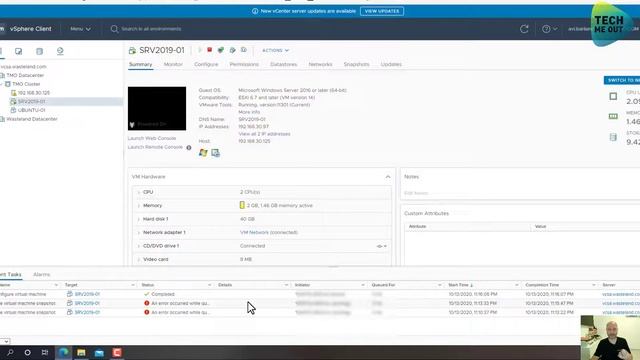Open taskbar search magnifier icon
The image size is (640, 360).
point(10,352)
